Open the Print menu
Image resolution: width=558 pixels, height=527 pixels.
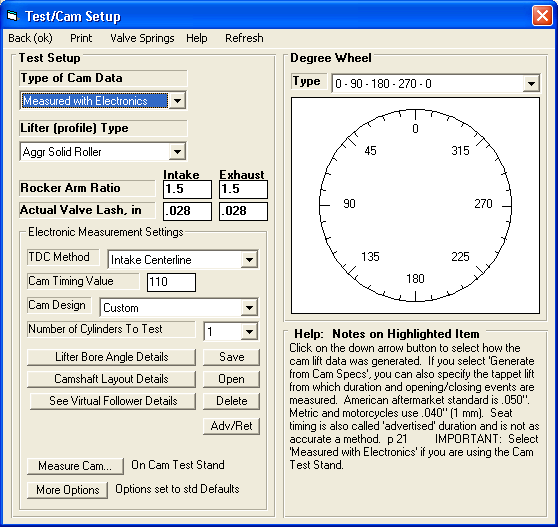[81, 38]
